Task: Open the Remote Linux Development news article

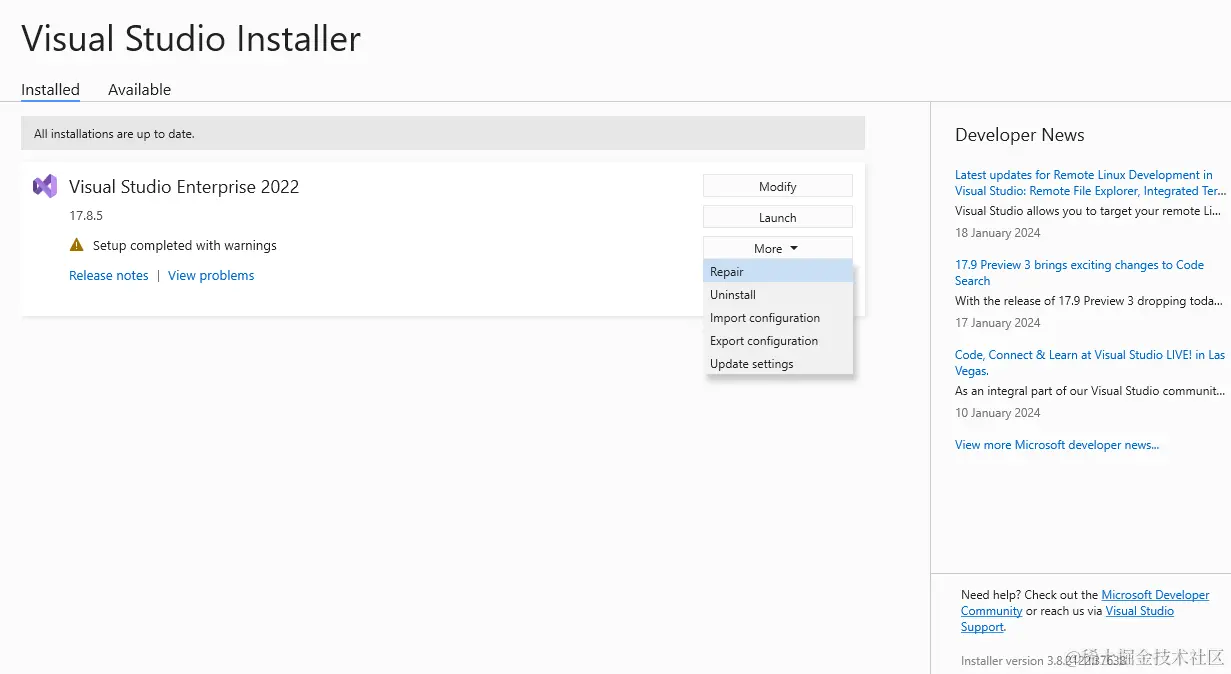Action: coord(1089,182)
